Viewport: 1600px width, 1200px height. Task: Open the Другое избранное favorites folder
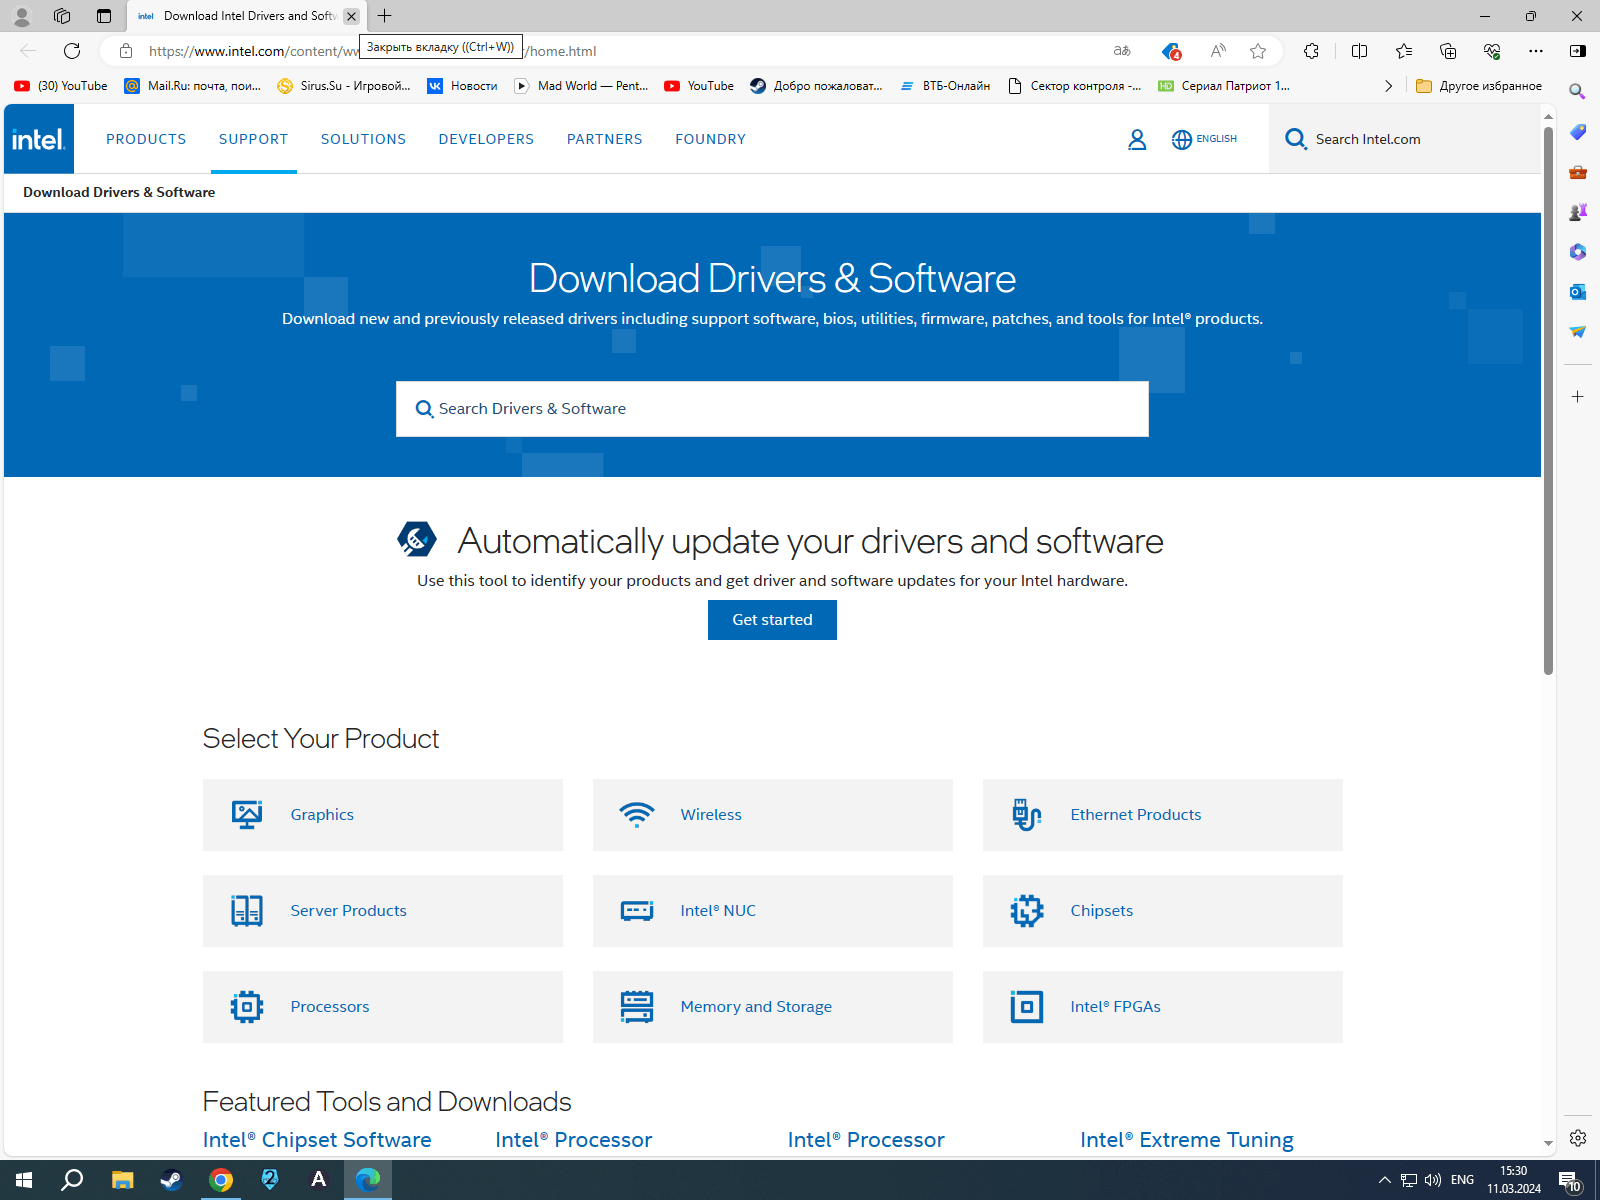click(x=1479, y=86)
